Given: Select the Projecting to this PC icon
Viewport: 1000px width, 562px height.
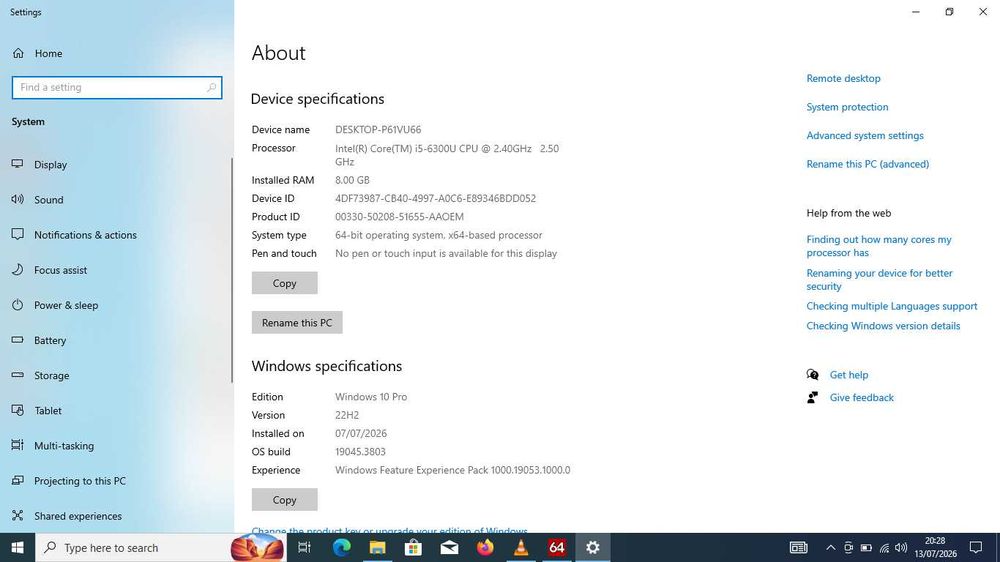Looking at the screenshot, I should (18, 480).
